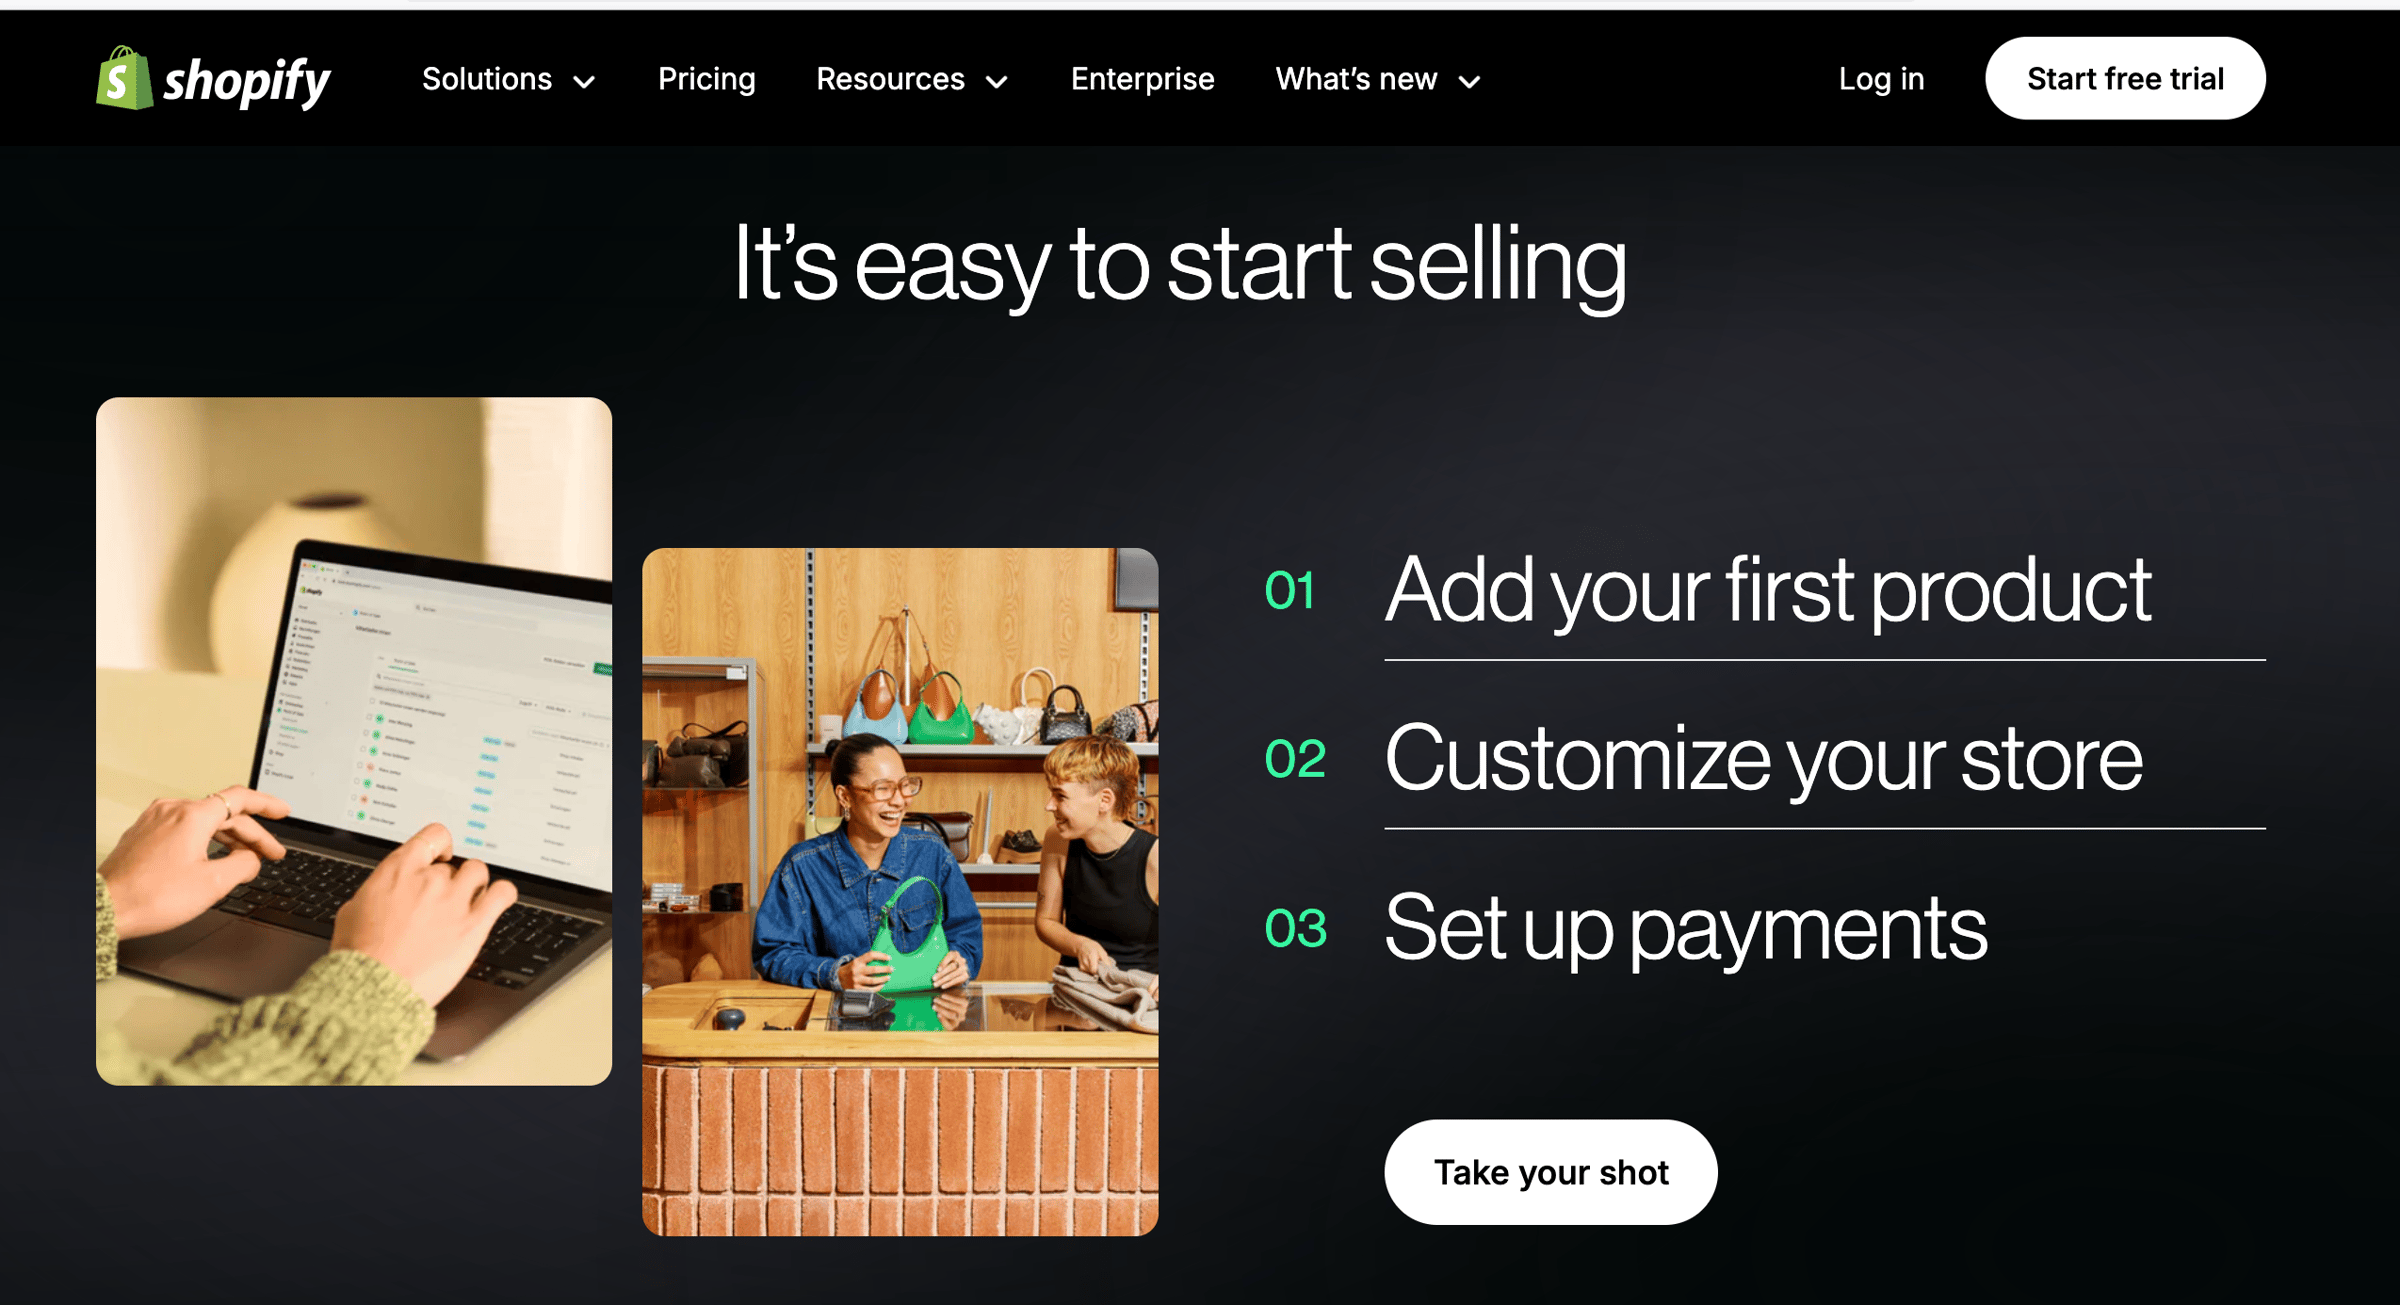Screen dimensions: 2400x1305
Task: Click the green 01 step number
Action: point(1289,590)
